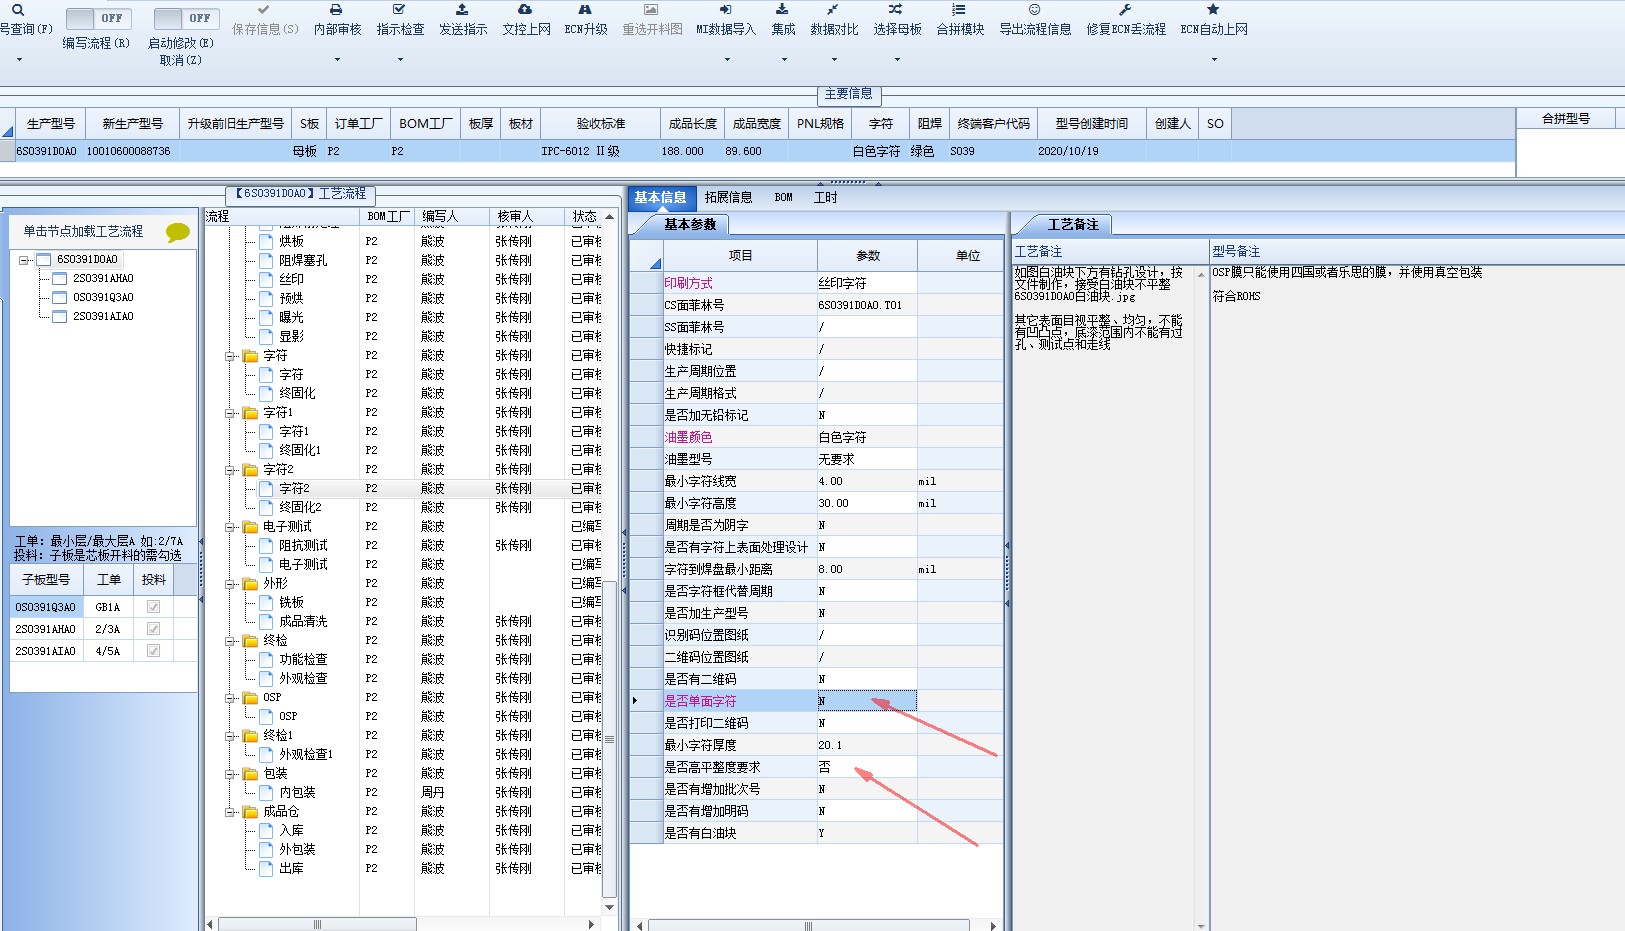Image resolution: width=1625 pixels, height=931 pixels.
Task: Open dropdown arrow under 号查询
Action: point(19,60)
